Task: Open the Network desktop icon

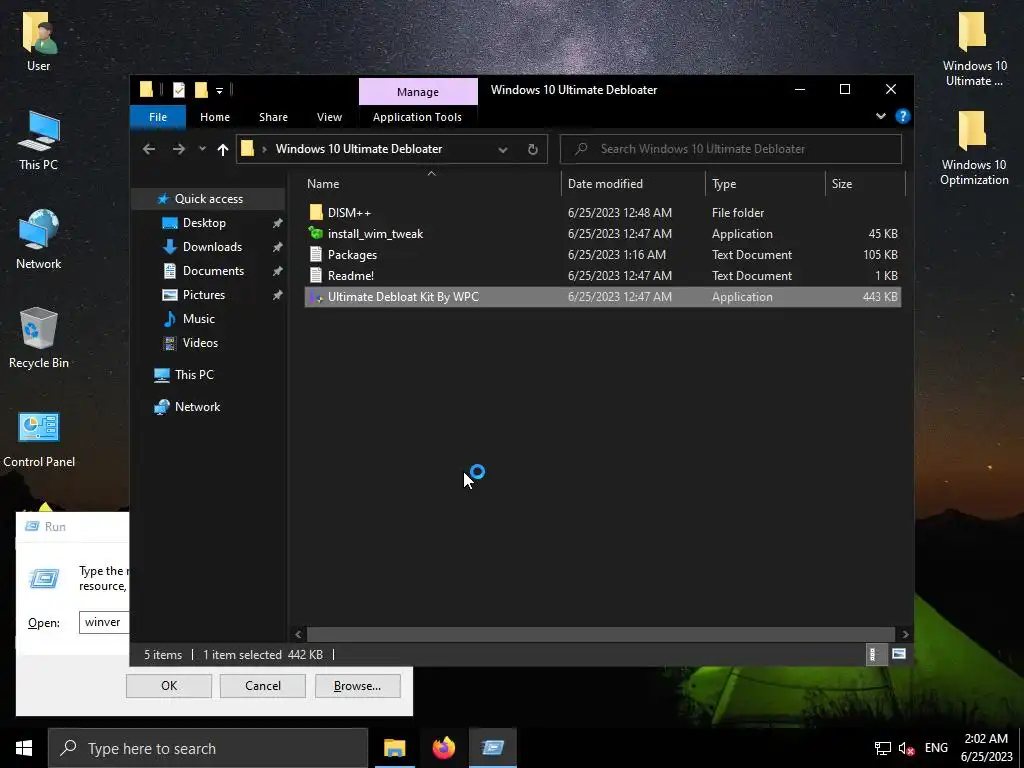Action: pyautogui.click(x=39, y=240)
